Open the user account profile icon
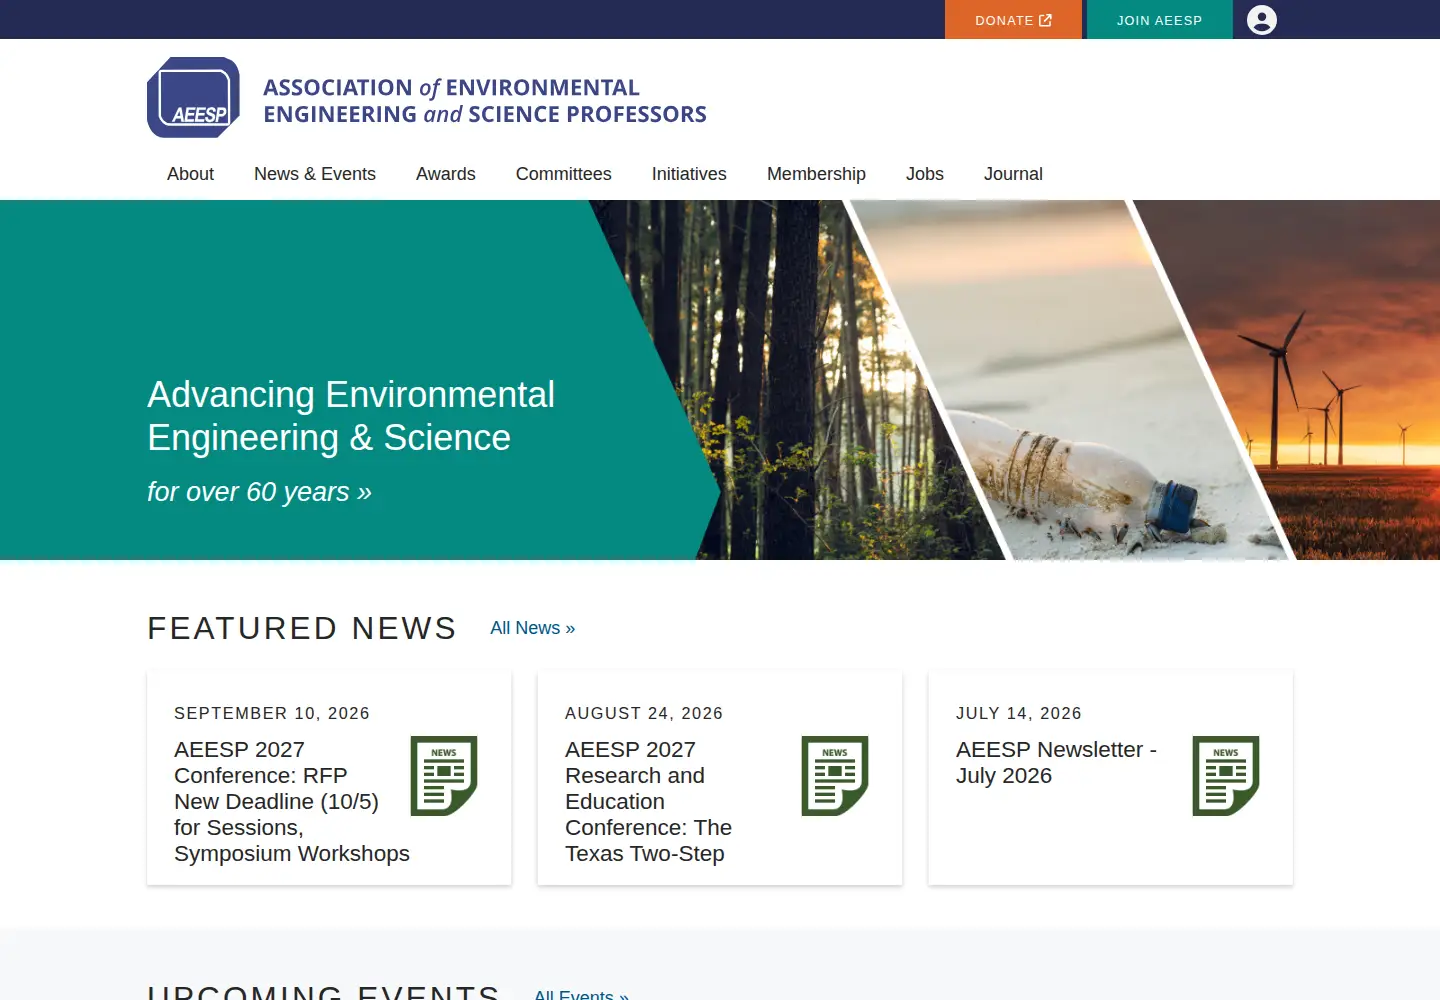Viewport: 1440px width, 1000px height. 1262,20
